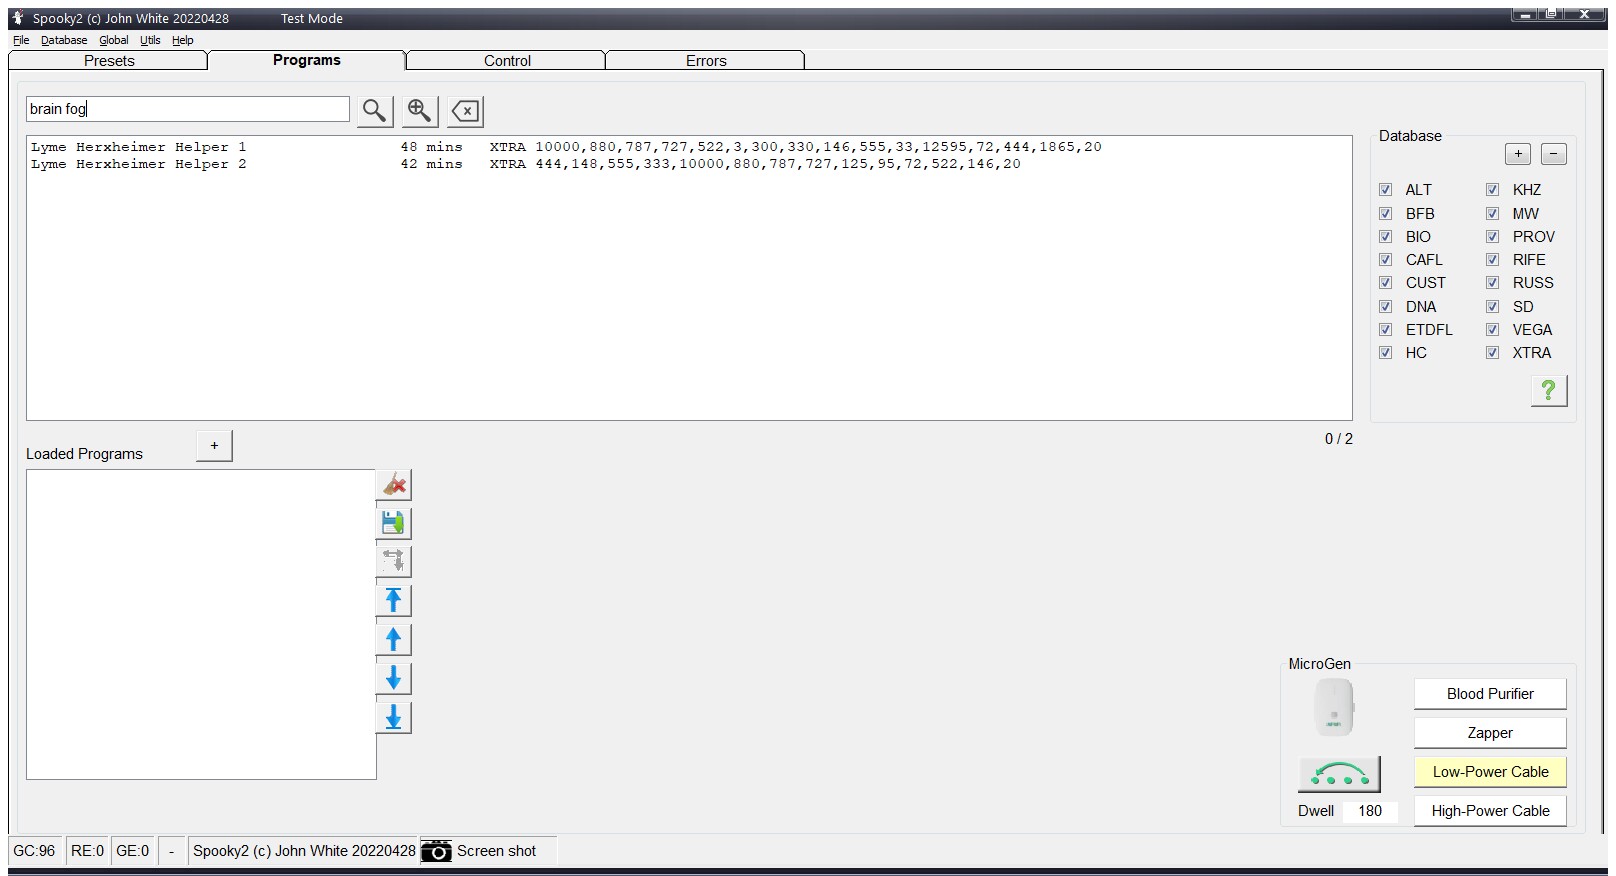Uncheck the RIFE database checkbox
The image size is (1616, 876).
click(1492, 260)
